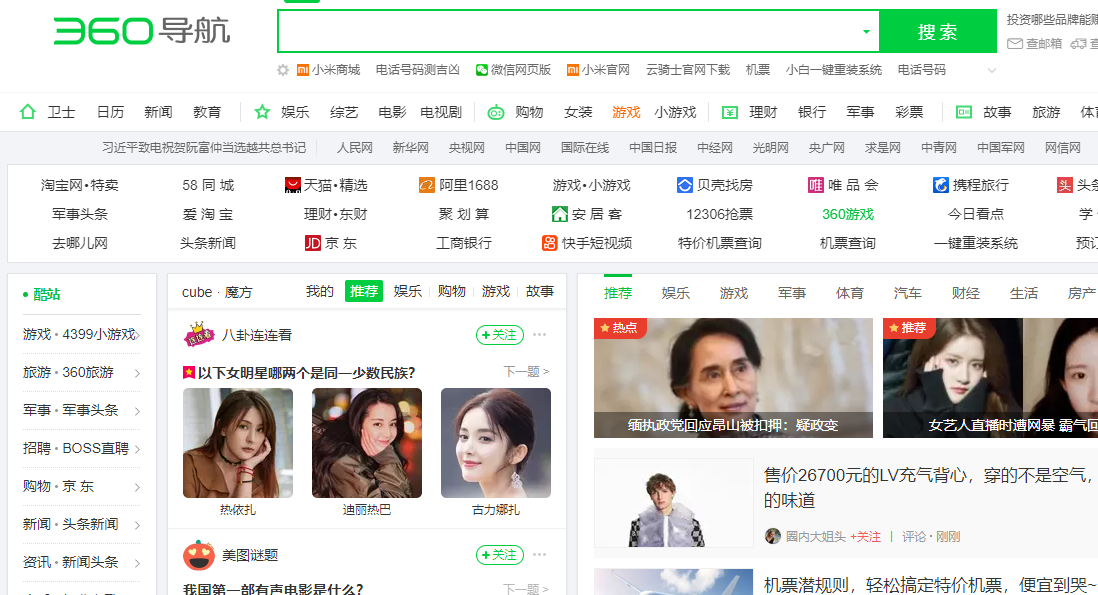
Task: Select 古力娜扎 photo answer
Action: pyautogui.click(x=496, y=443)
